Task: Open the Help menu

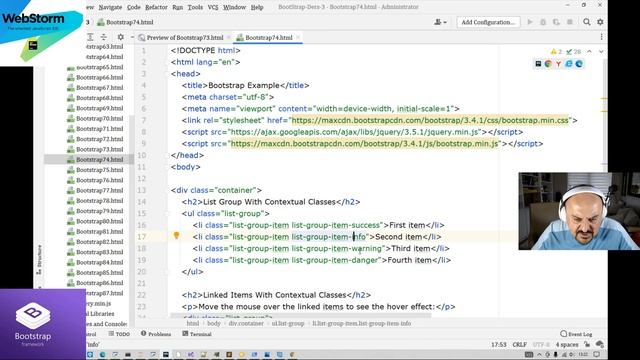Action: coord(257,7)
